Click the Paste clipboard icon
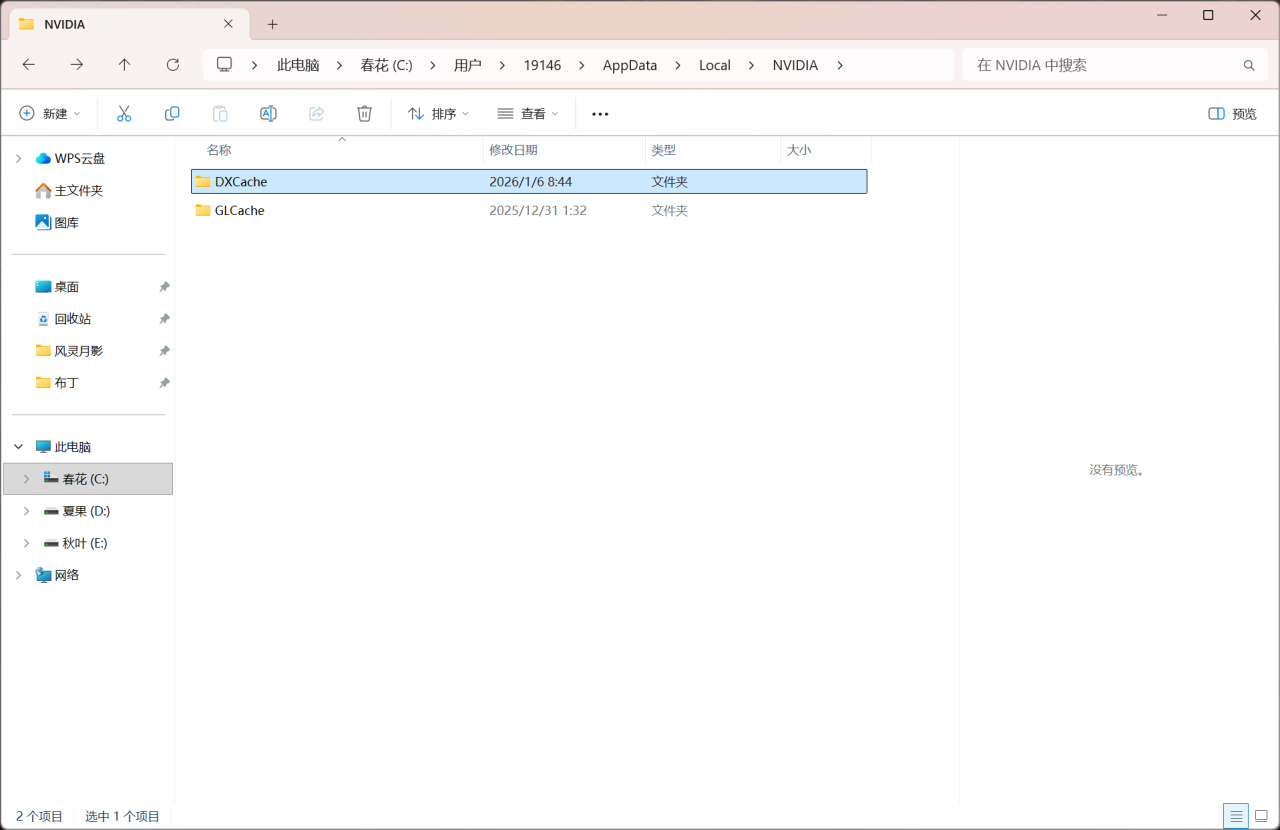The height and width of the screenshot is (830, 1280). pos(220,114)
